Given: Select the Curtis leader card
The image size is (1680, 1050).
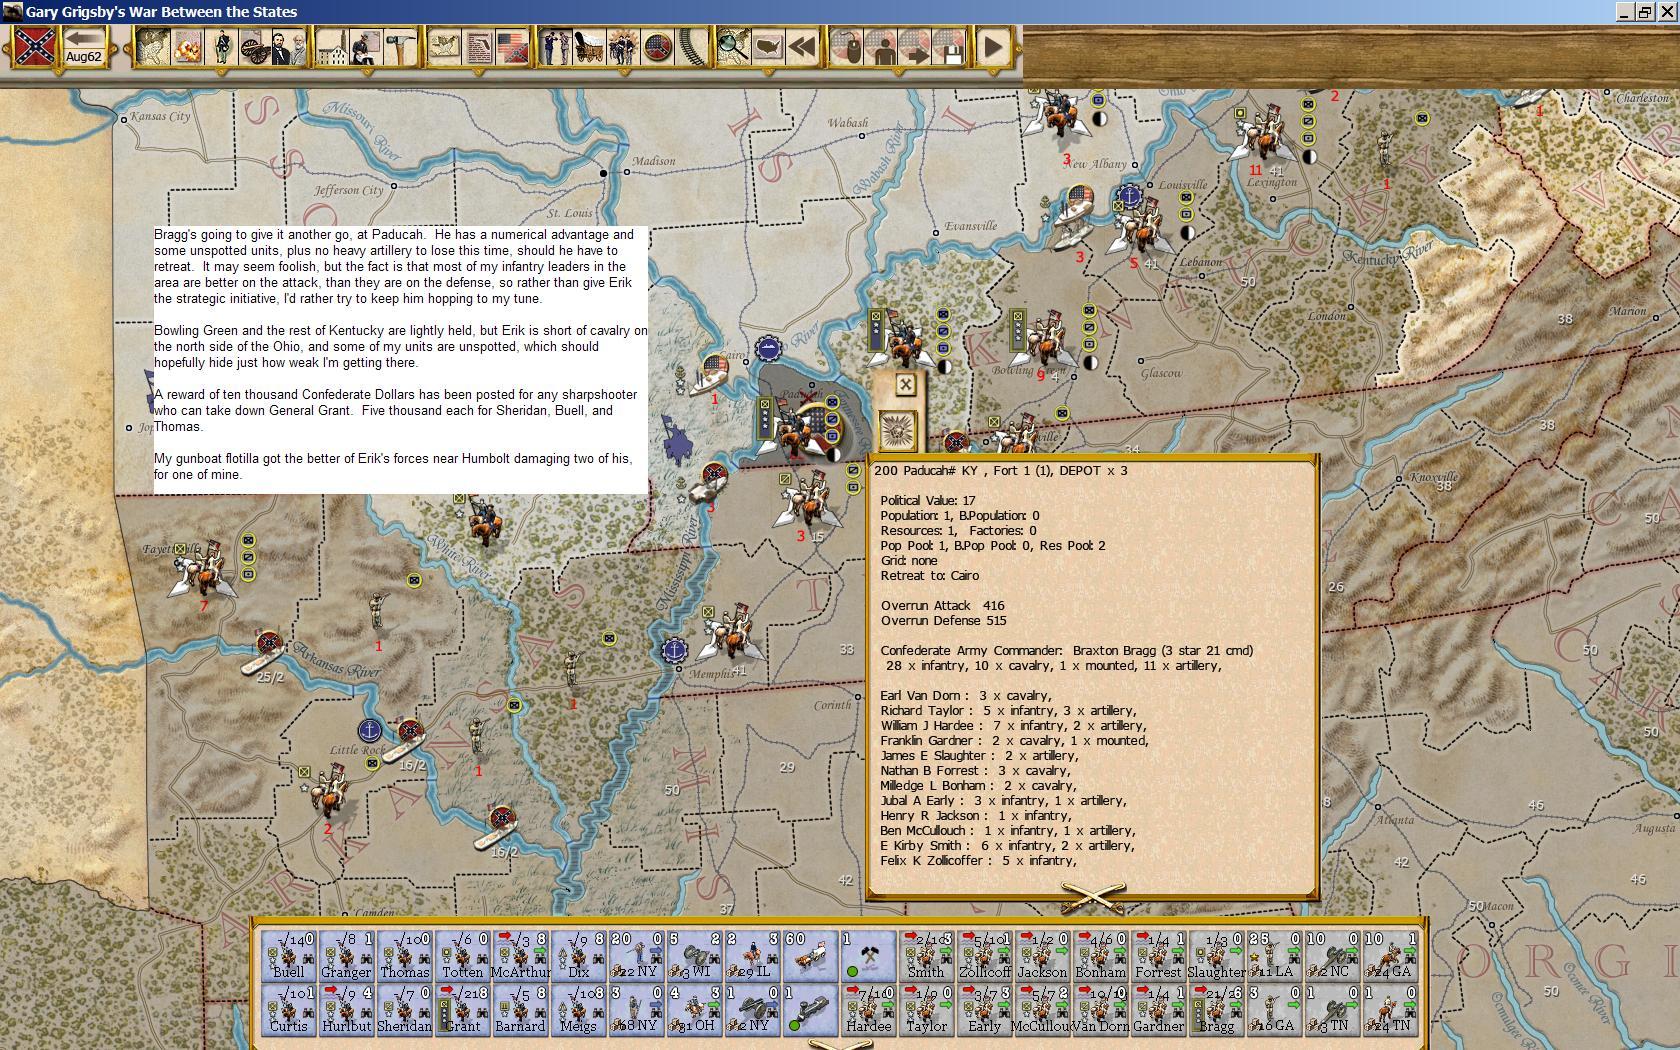Looking at the screenshot, I should (x=288, y=1009).
